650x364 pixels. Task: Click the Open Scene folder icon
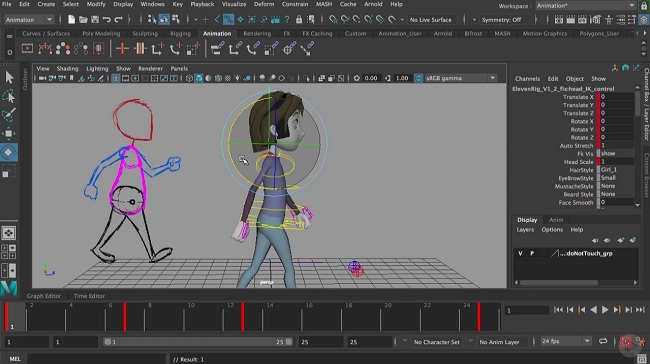point(83,19)
